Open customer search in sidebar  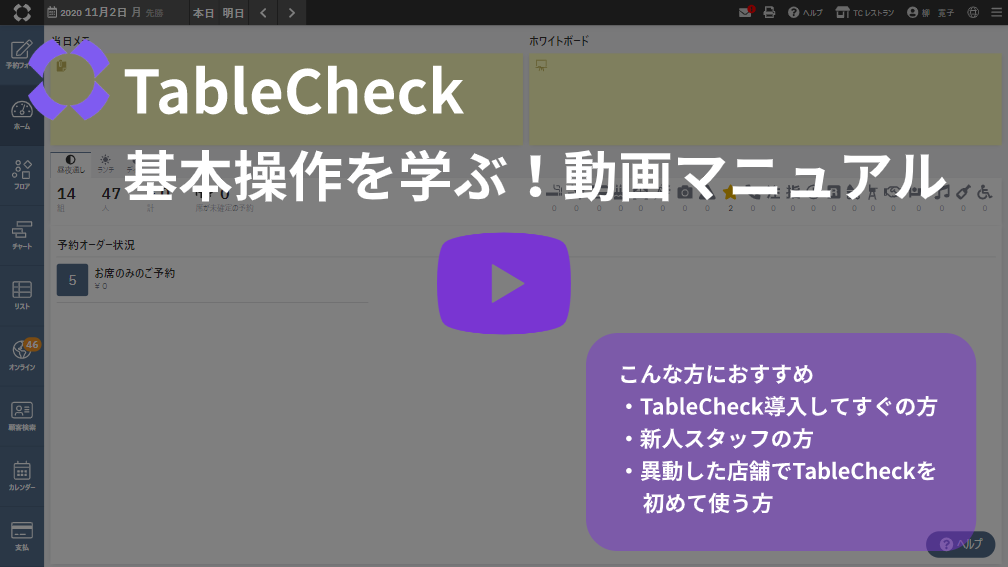(21, 415)
